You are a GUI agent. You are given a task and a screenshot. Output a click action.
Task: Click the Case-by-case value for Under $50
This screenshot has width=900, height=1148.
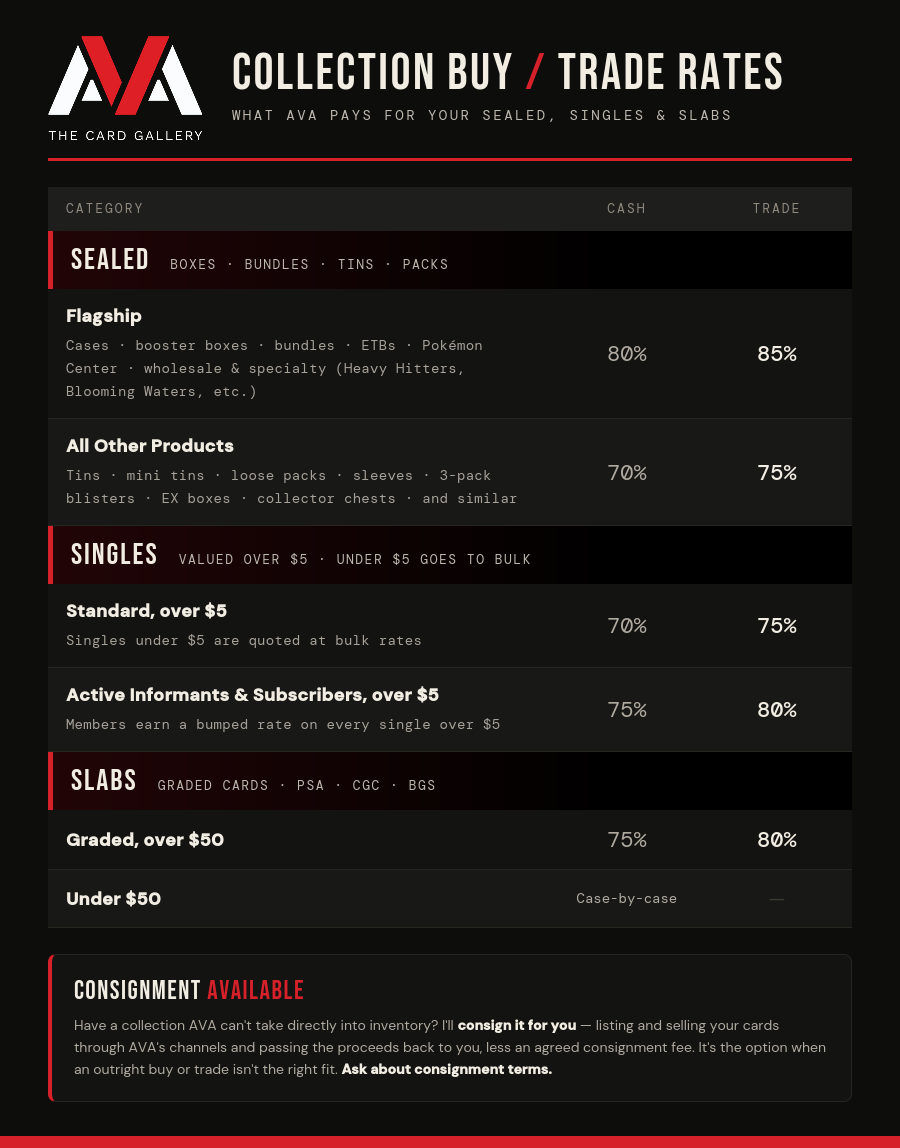(x=626, y=898)
